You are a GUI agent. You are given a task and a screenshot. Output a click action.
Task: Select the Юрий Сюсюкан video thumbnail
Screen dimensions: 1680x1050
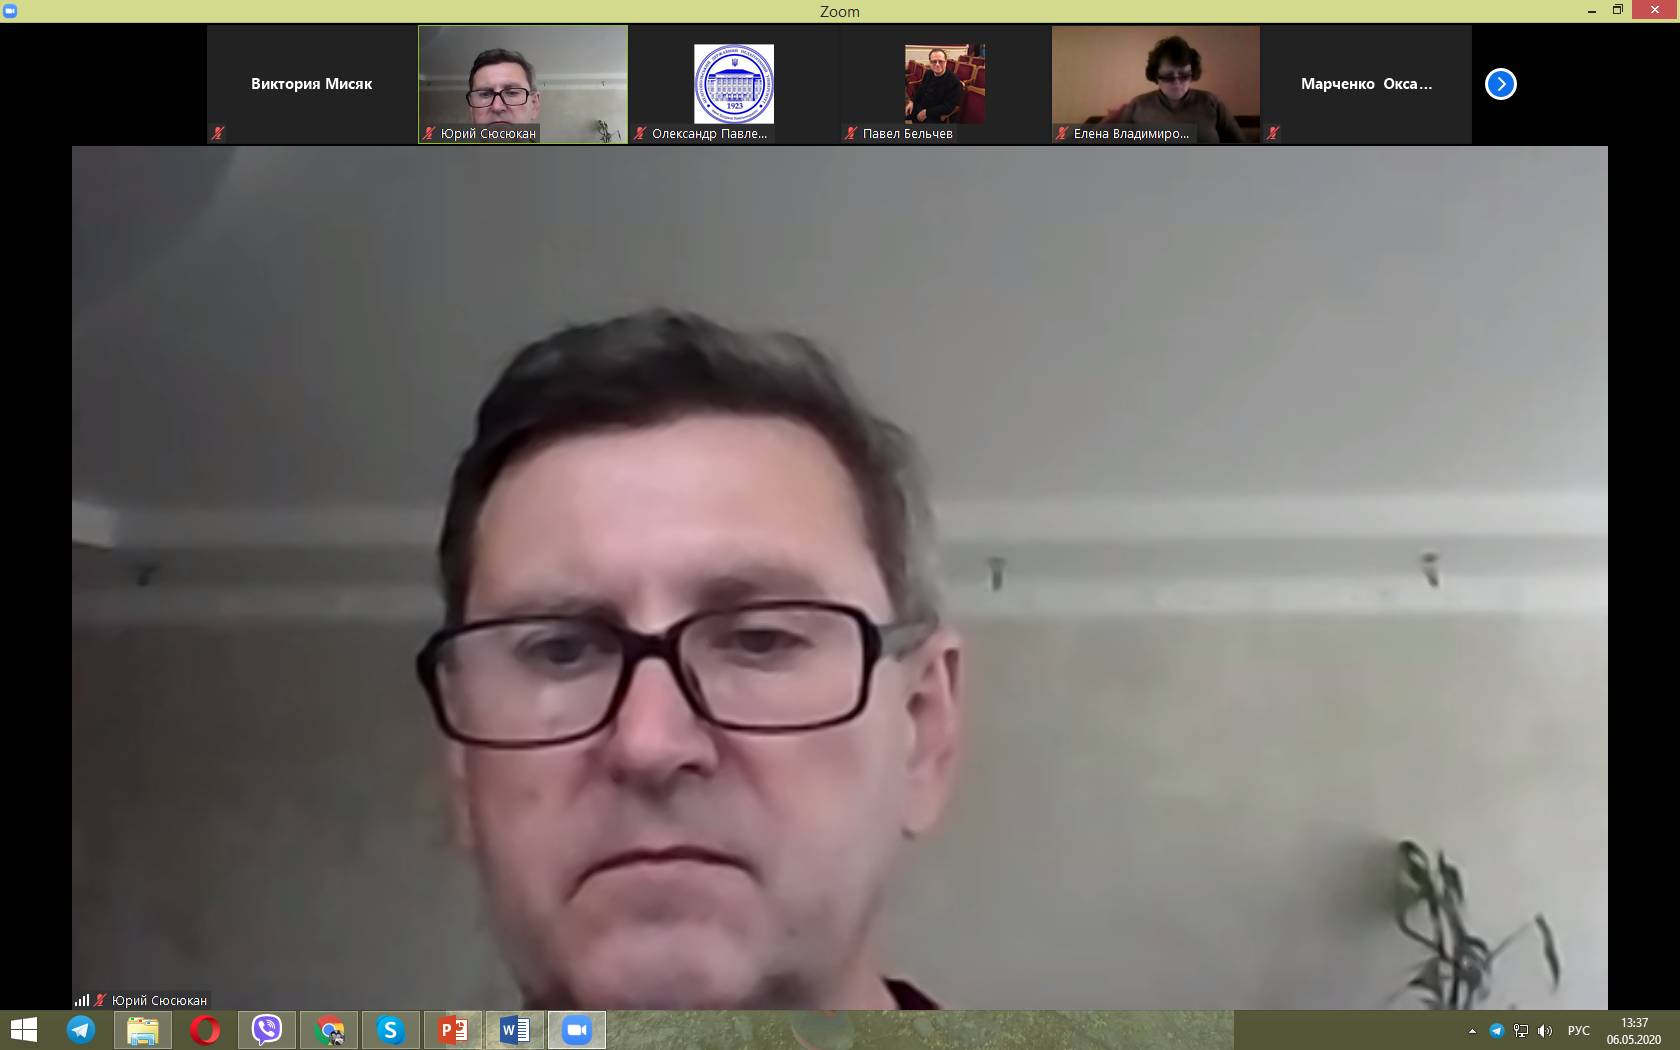[523, 84]
